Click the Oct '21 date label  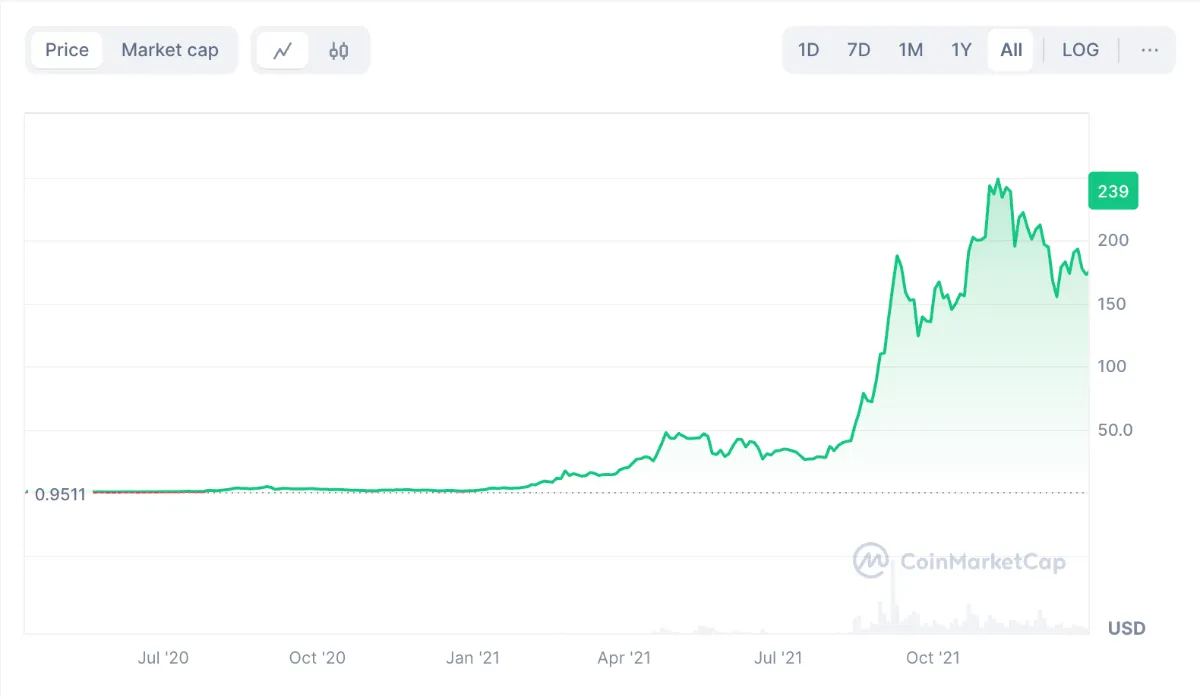tap(931, 658)
